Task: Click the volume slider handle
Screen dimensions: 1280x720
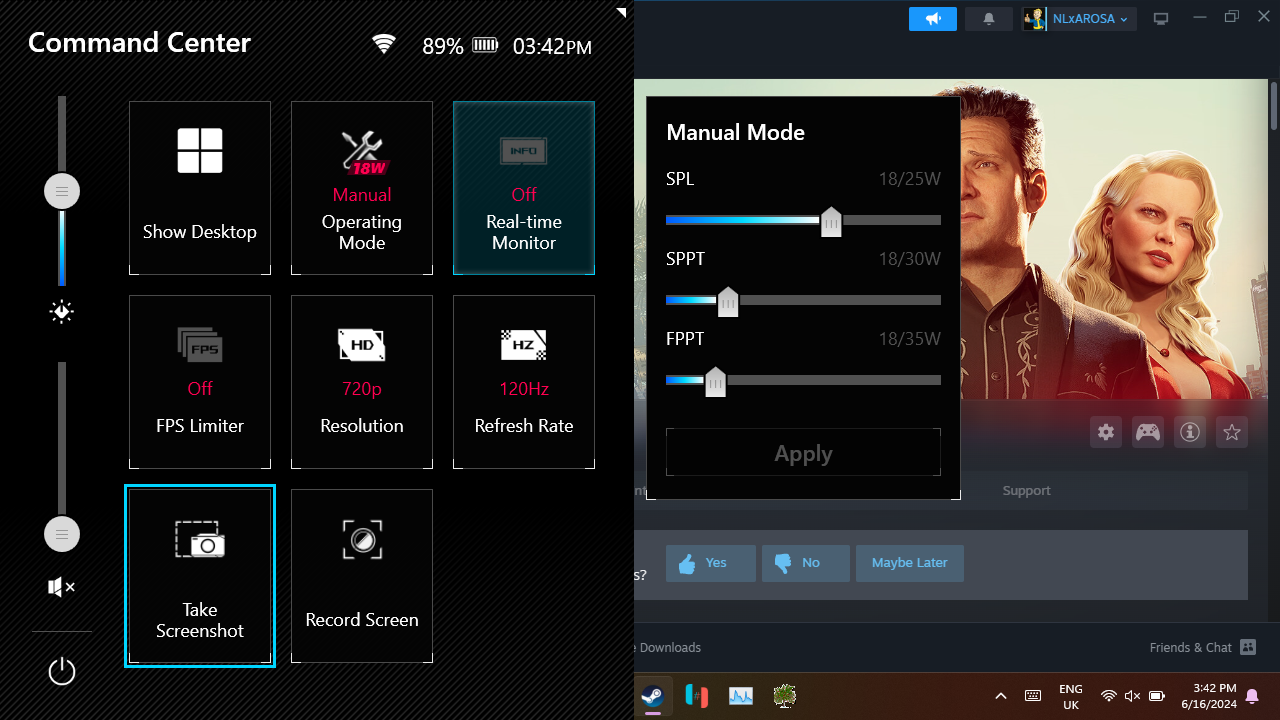Action: click(62, 534)
